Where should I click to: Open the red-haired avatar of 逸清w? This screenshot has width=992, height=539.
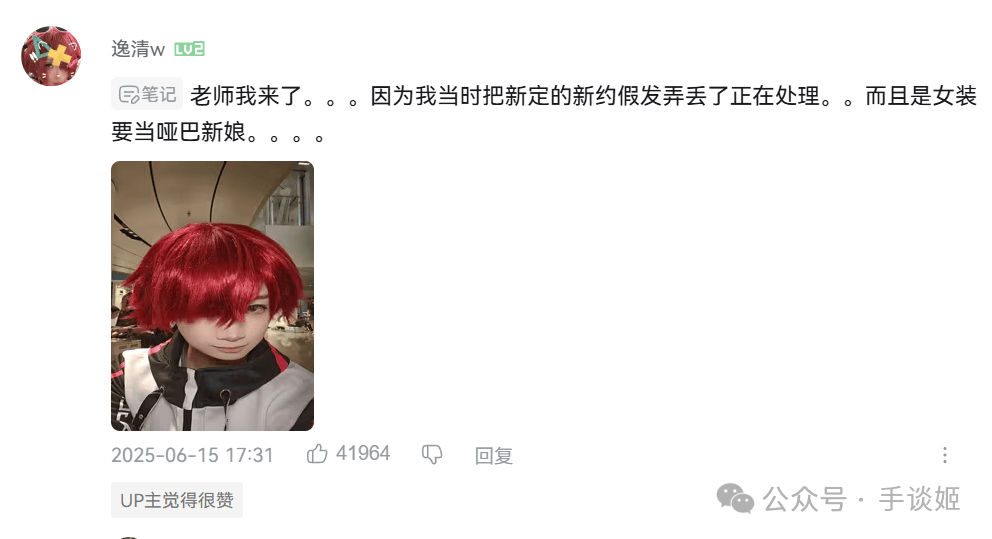51,56
